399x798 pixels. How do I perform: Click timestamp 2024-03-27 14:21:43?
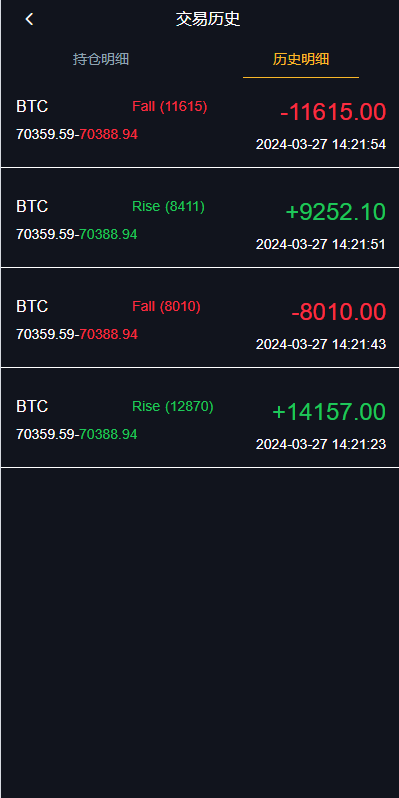[x=321, y=344]
